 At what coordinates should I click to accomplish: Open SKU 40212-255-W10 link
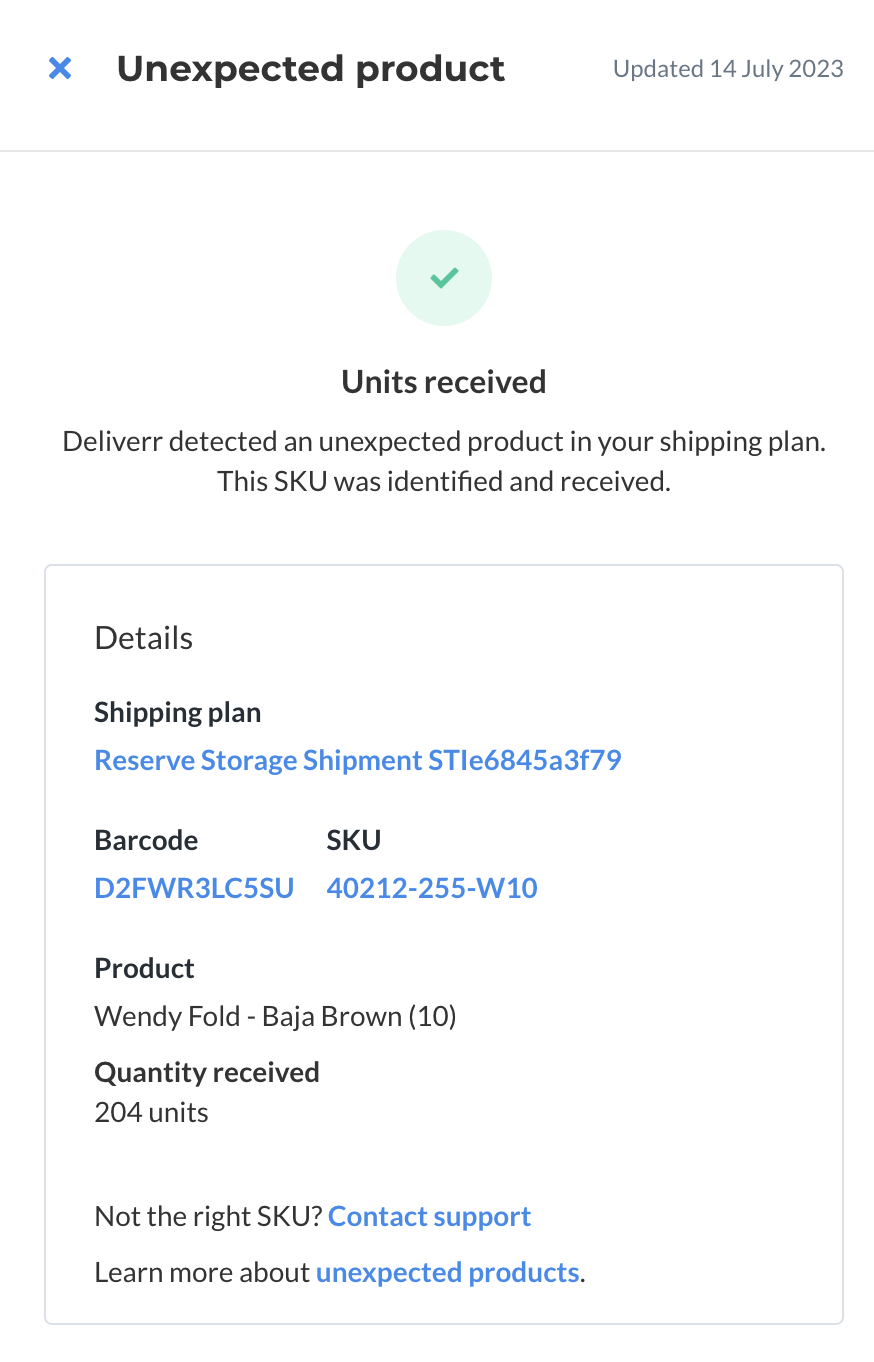click(x=432, y=888)
